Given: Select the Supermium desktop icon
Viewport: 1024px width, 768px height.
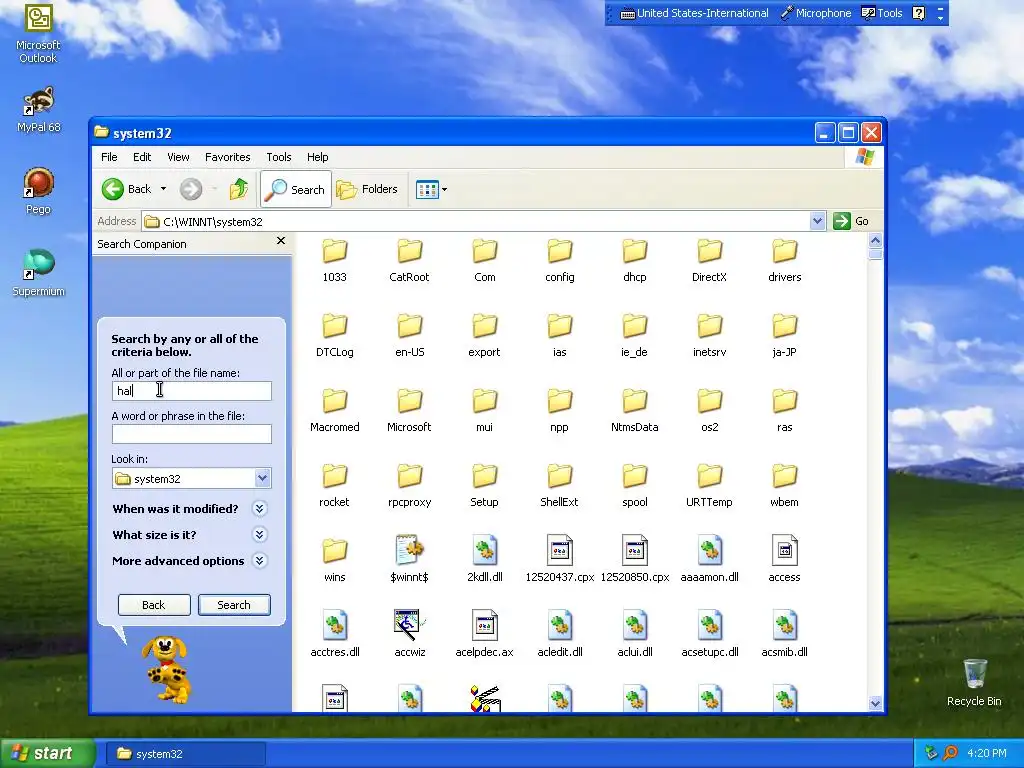Looking at the screenshot, I should point(38,273).
